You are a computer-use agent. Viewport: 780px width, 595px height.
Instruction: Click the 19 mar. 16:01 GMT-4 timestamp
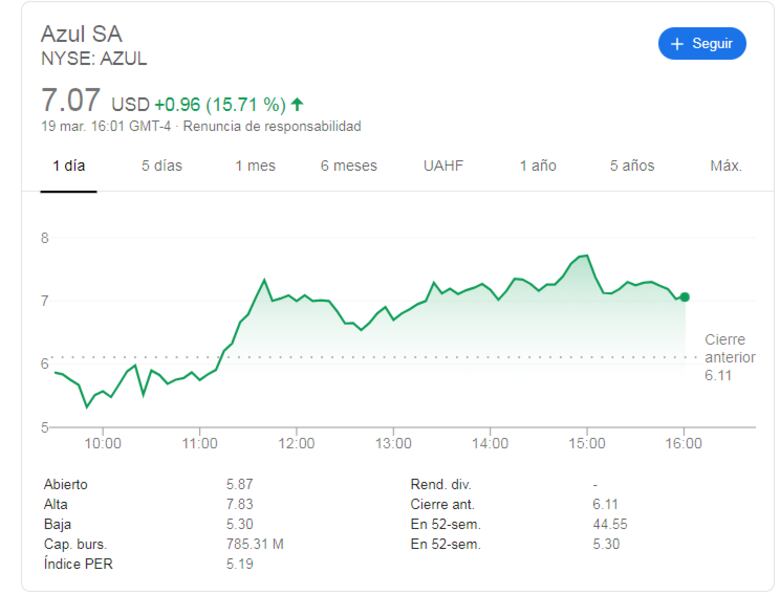tap(106, 126)
